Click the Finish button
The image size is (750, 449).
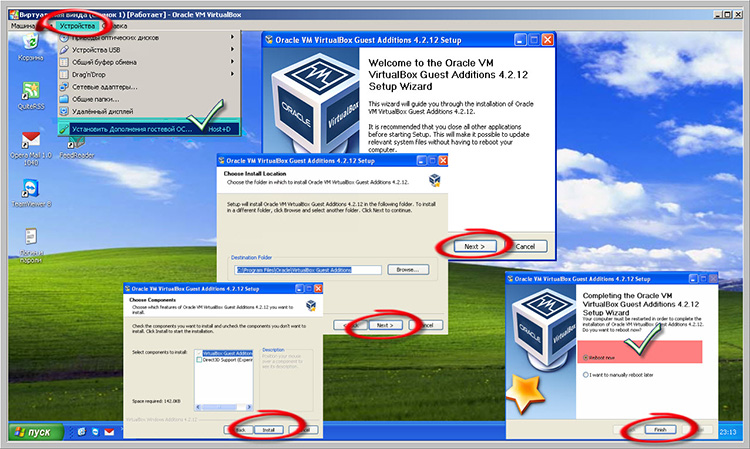click(x=660, y=429)
